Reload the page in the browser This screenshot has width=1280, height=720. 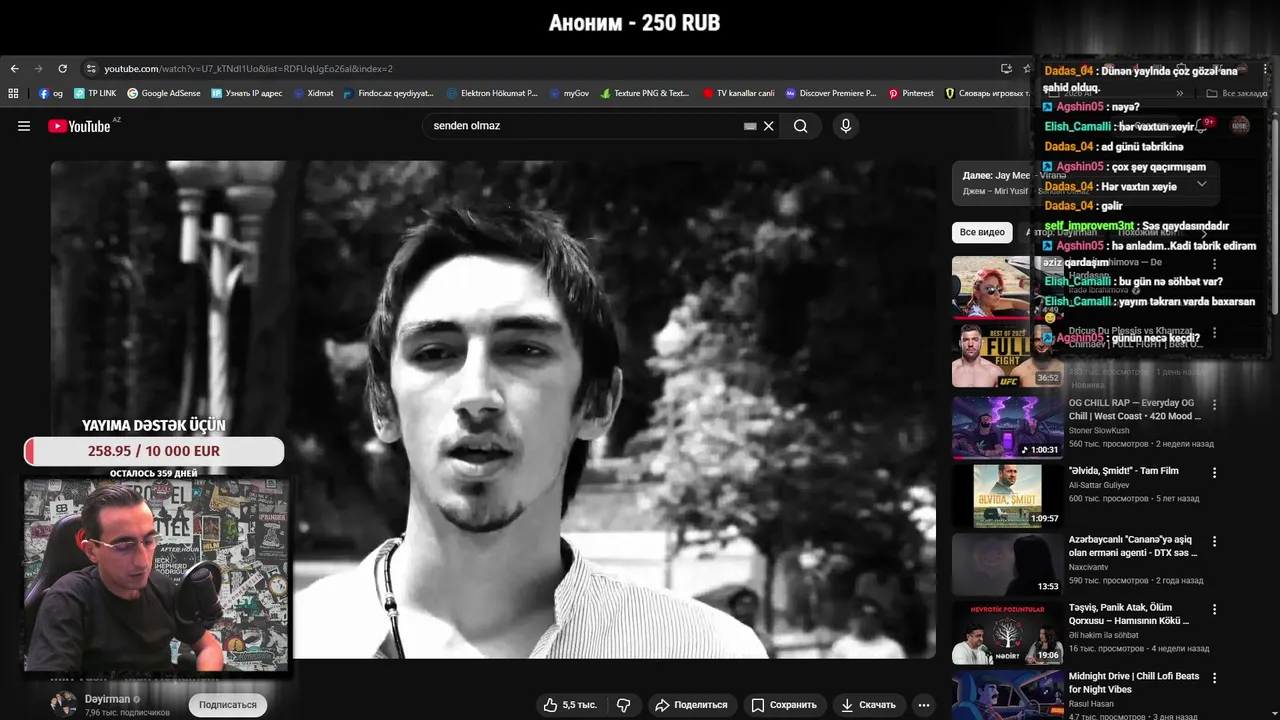[x=62, y=69]
